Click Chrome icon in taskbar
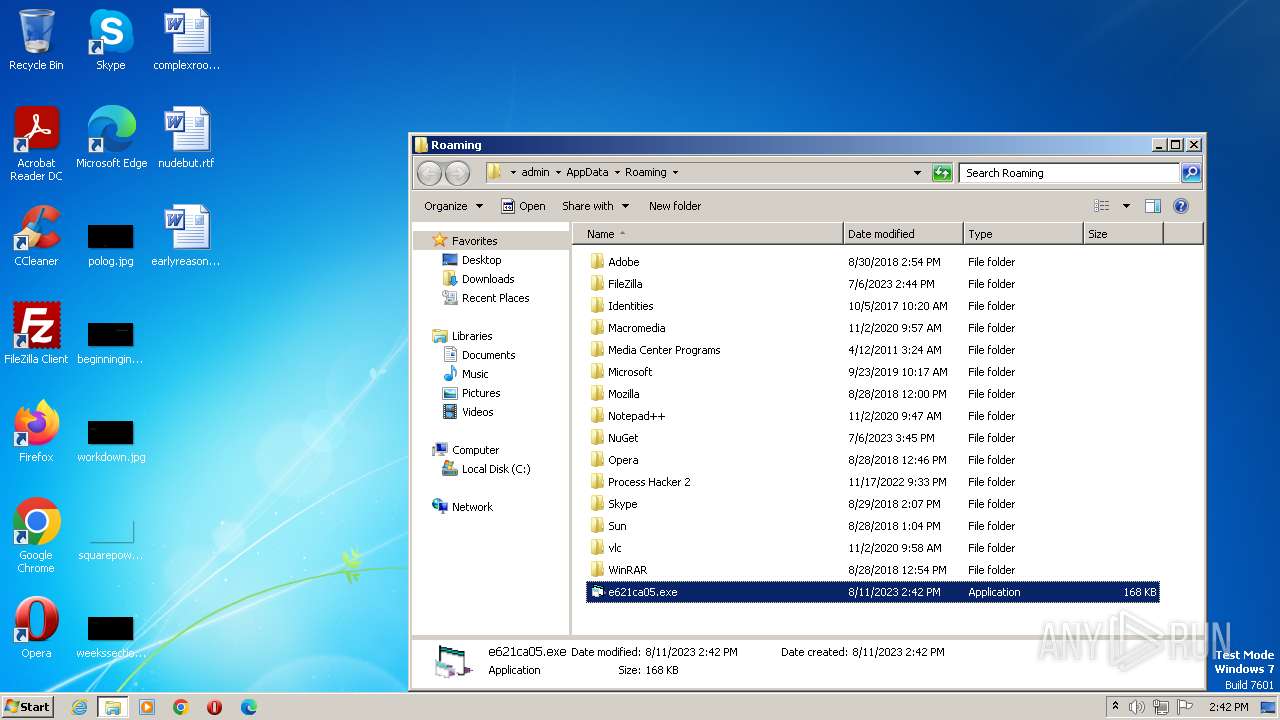 pyautogui.click(x=181, y=707)
